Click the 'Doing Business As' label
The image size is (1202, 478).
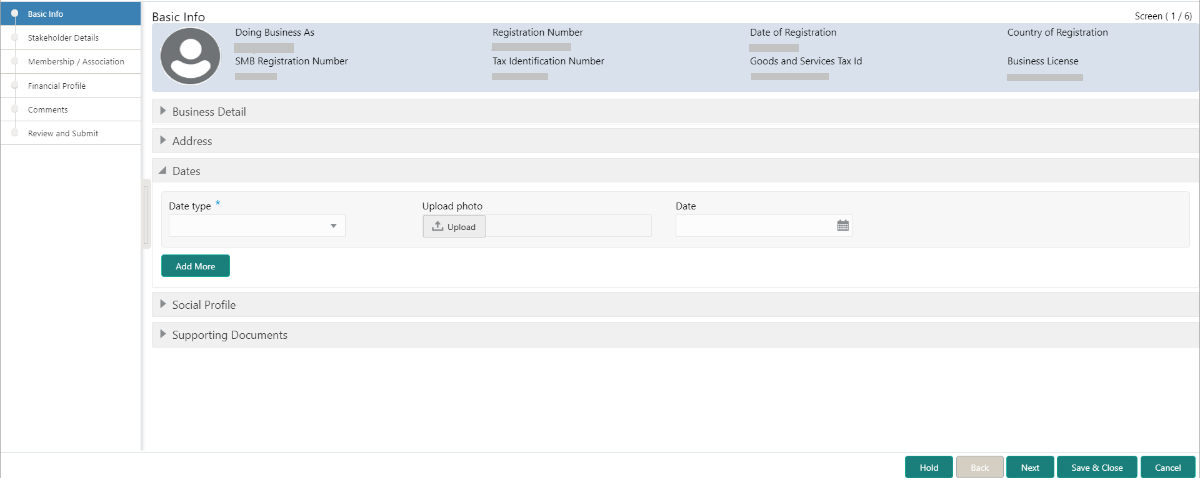tap(274, 33)
